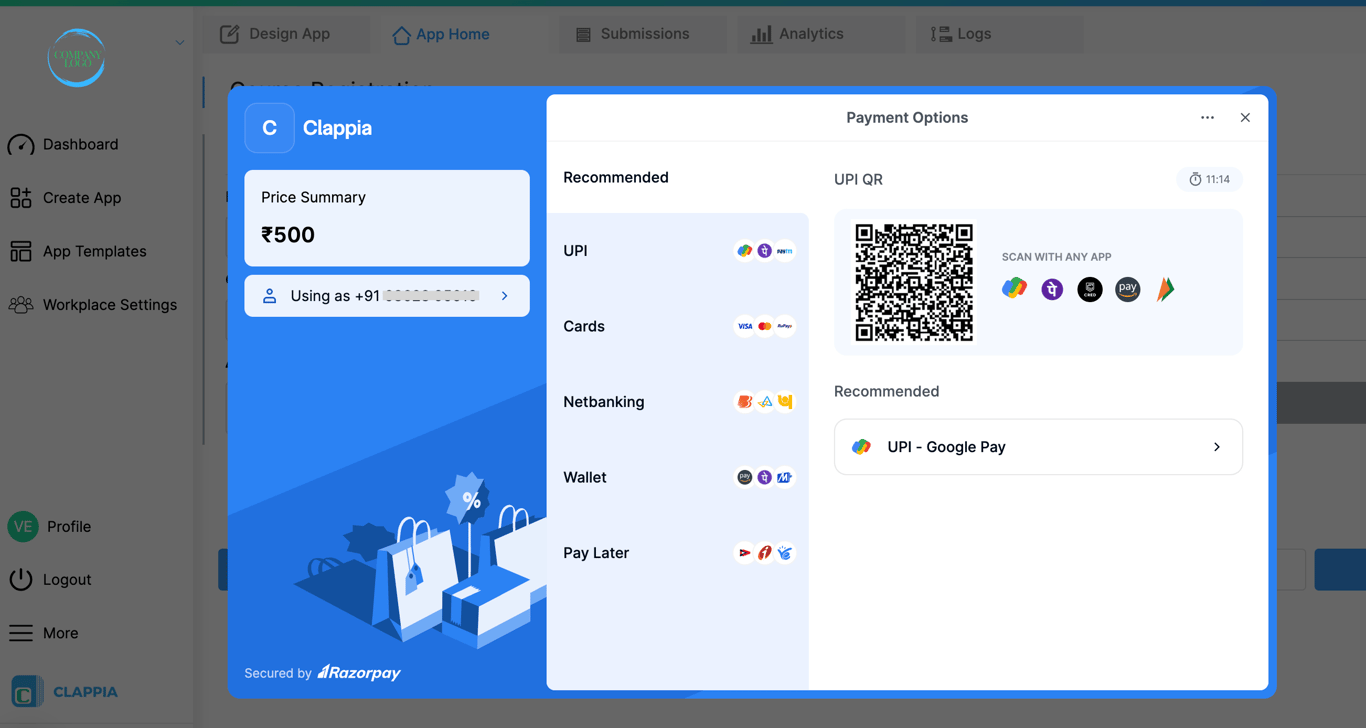Image resolution: width=1366 pixels, height=728 pixels.
Task: Select Netbanking payment method
Action: coord(678,402)
